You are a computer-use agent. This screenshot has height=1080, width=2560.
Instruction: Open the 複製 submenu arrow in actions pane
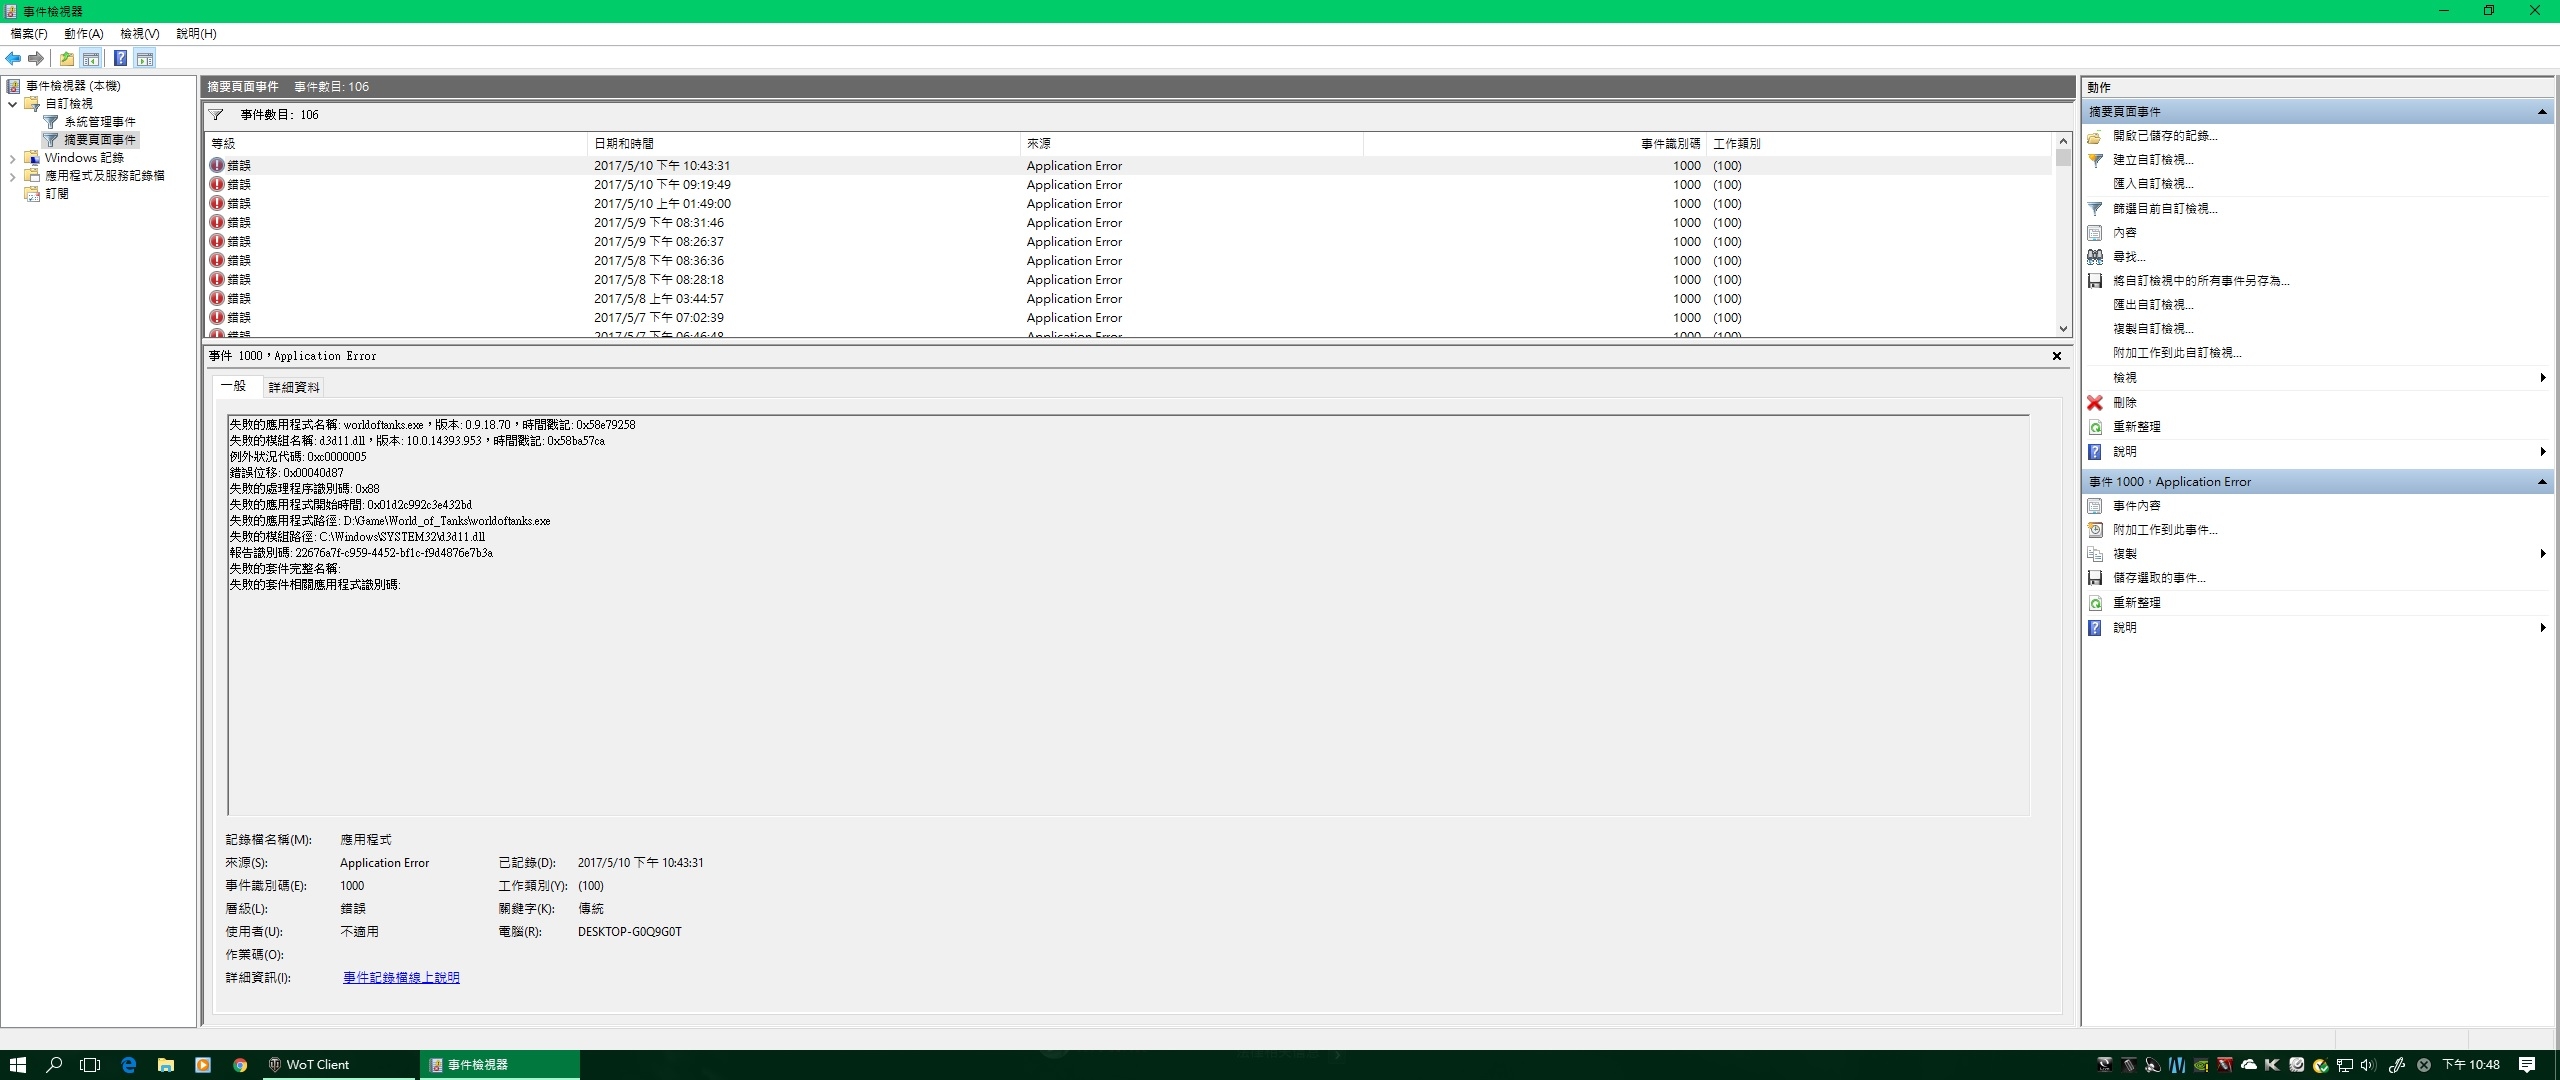[x=2543, y=554]
